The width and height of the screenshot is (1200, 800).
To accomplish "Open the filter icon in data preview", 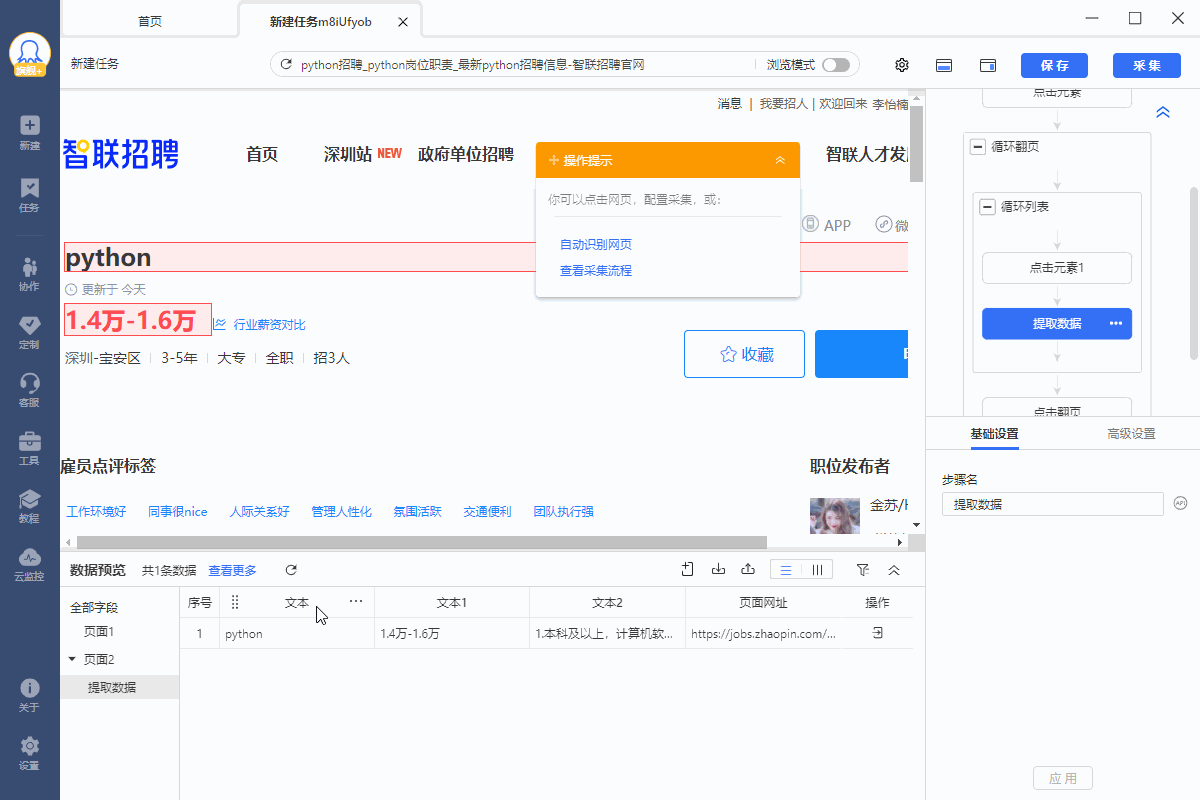I will (x=863, y=570).
